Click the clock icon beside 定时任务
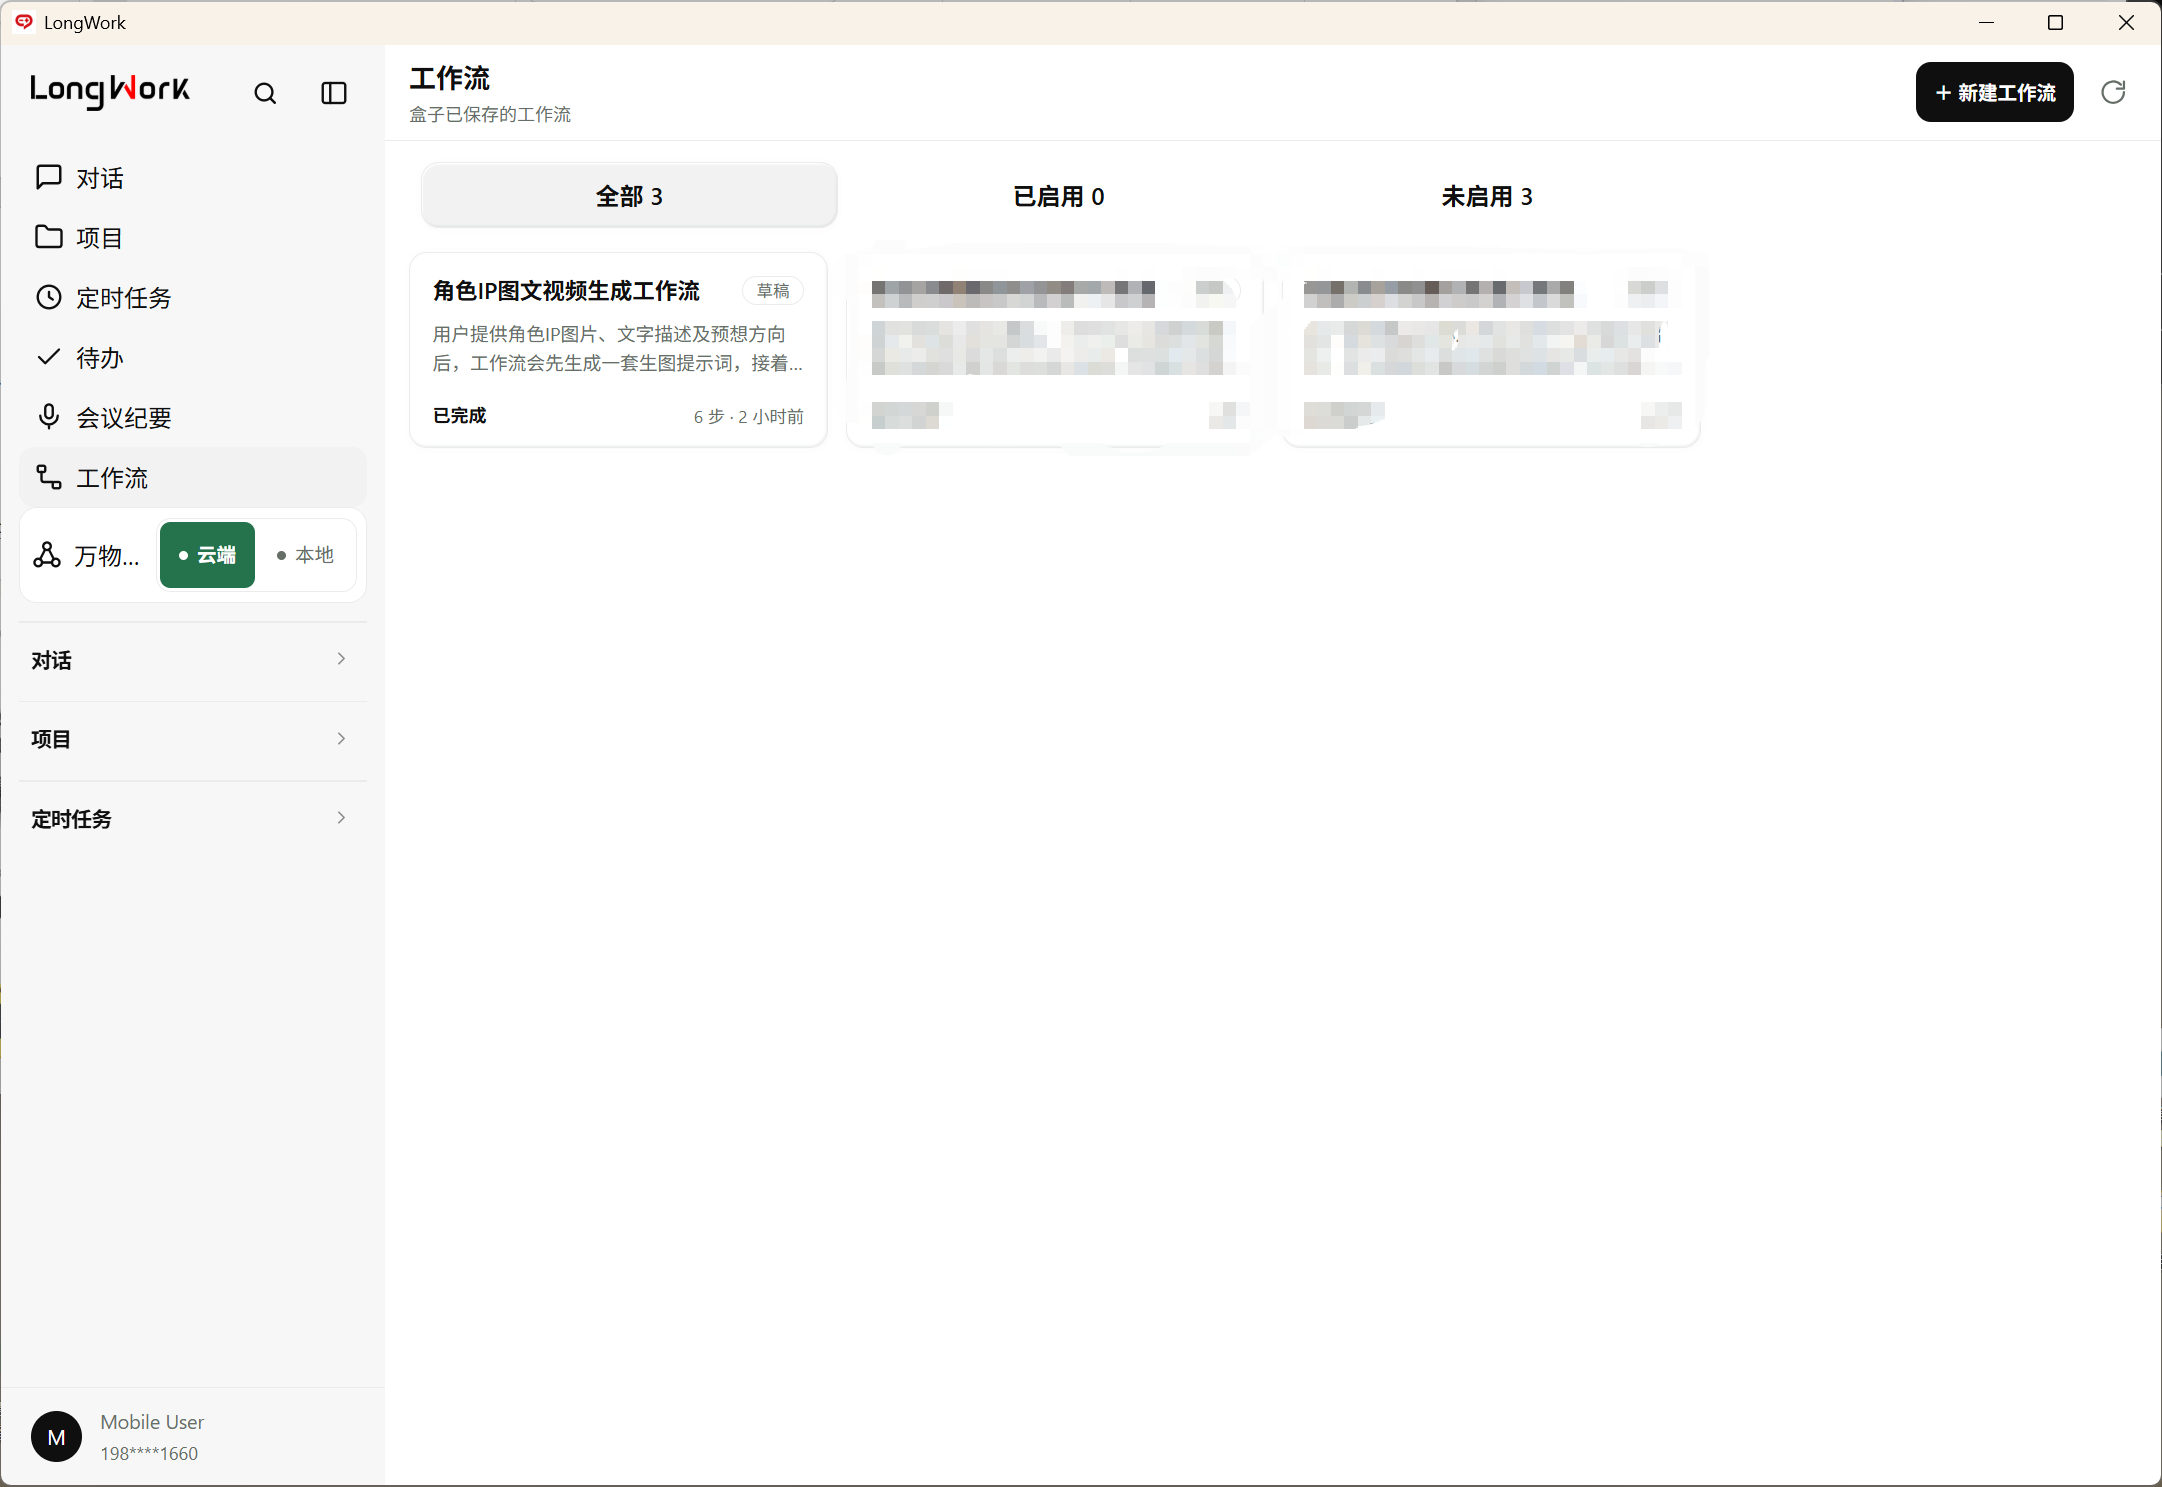 pyautogui.click(x=49, y=297)
